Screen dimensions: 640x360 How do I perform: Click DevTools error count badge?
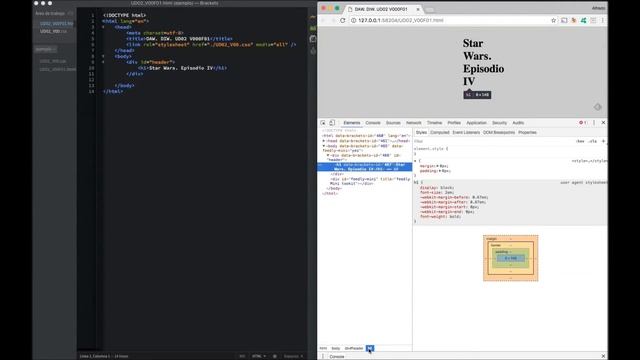[x=582, y=123]
